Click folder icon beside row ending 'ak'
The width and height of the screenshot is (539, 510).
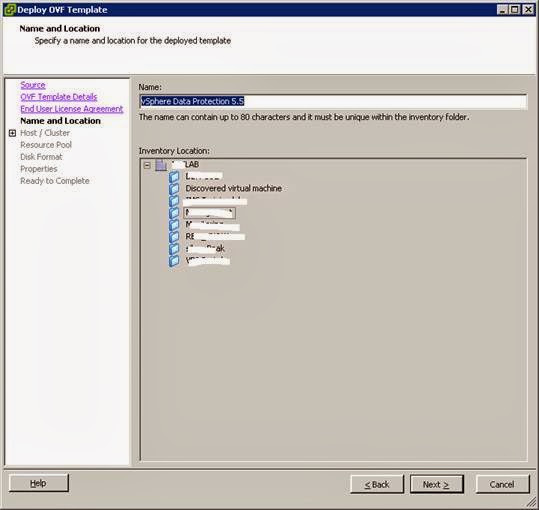(x=174, y=248)
